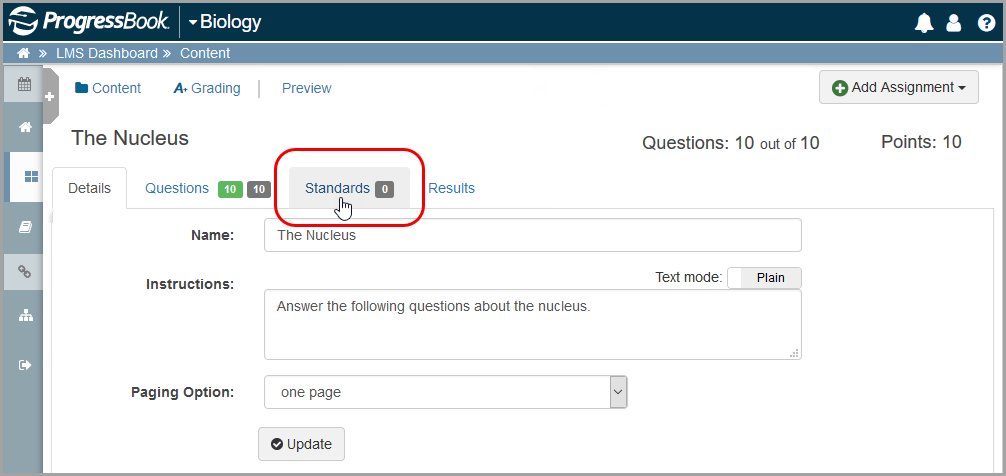Viewport: 1006px width, 476px height.
Task: Click the Update button
Action: [302, 444]
